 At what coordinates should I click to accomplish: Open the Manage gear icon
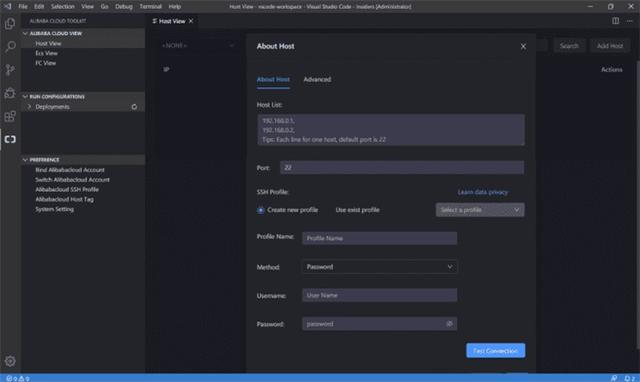(x=10, y=361)
